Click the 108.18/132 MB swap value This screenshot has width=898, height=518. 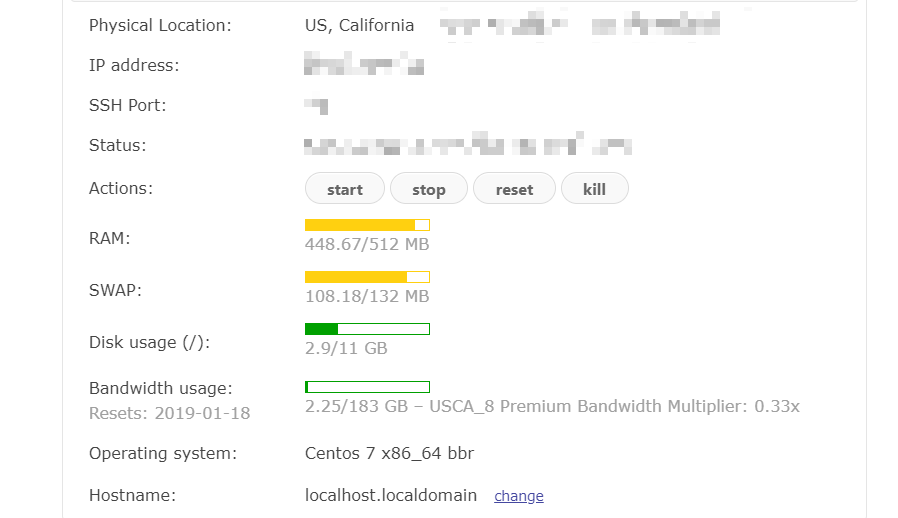tap(367, 297)
